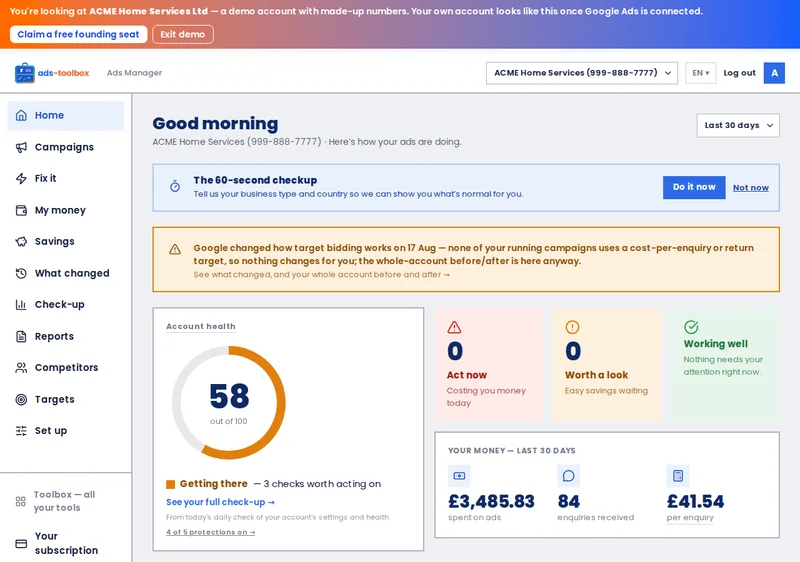
Task: Click the 84 enquiries received value
Action: 568,502
